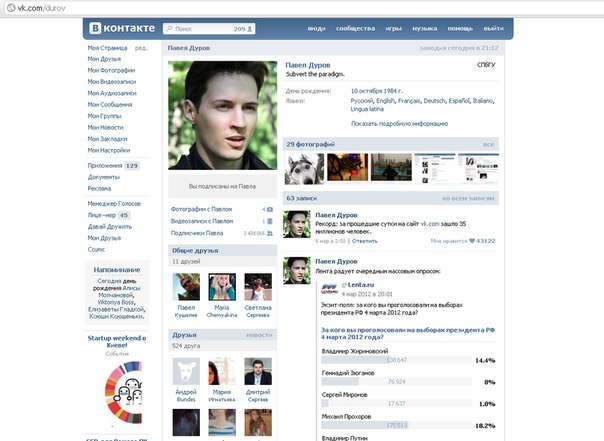Click the camera icon next to Фотографии с Павлом
This screenshot has height=441, width=604.
point(270,210)
